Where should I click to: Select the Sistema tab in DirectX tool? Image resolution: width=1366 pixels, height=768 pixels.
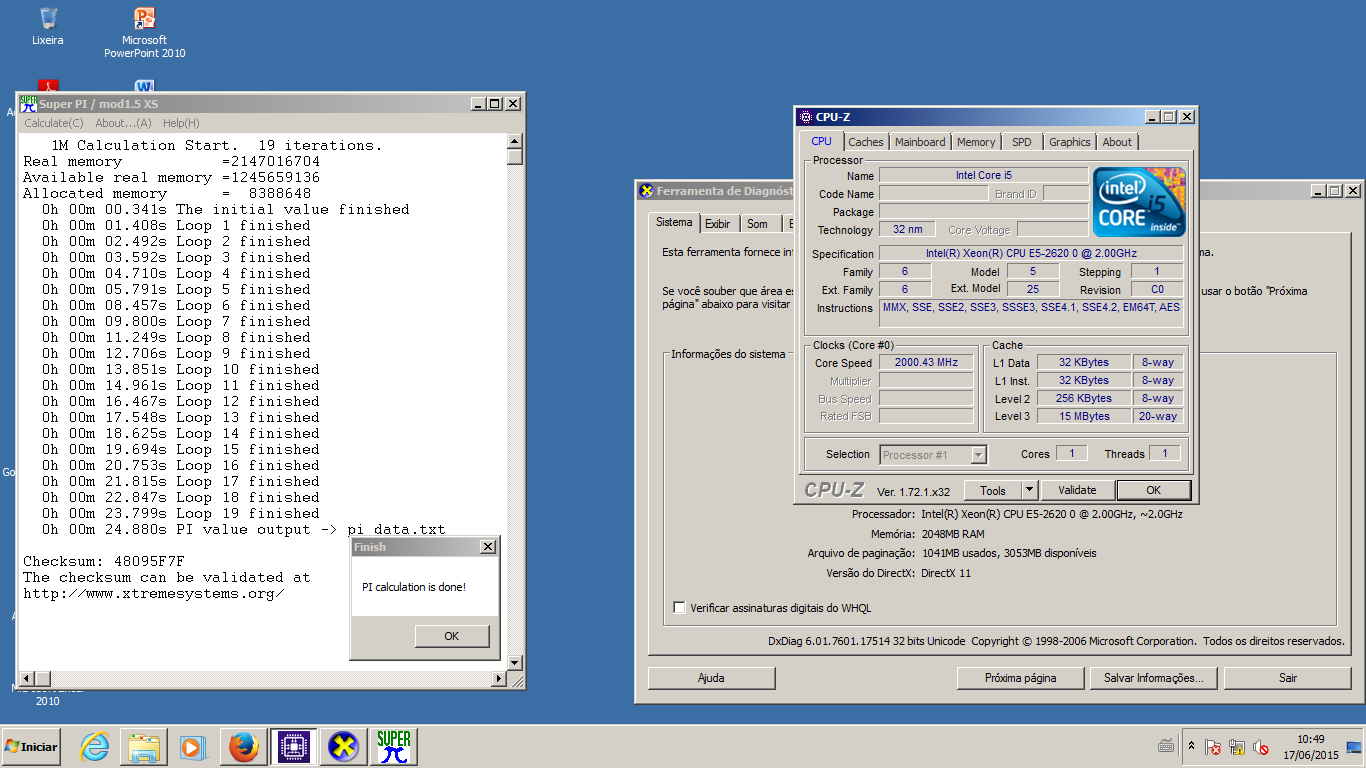point(674,222)
